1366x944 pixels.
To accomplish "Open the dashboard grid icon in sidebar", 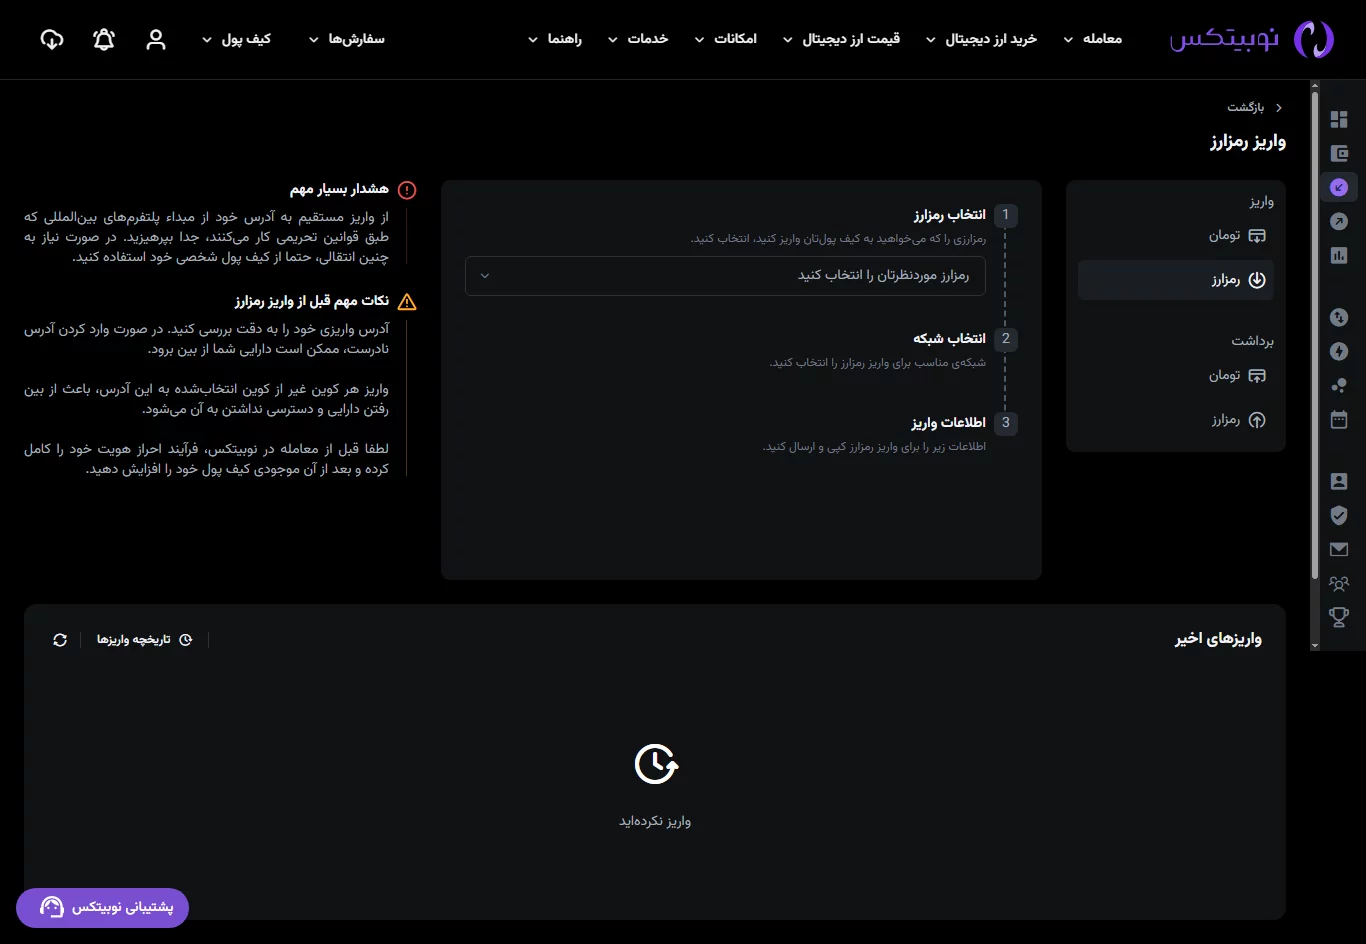I will (x=1339, y=120).
